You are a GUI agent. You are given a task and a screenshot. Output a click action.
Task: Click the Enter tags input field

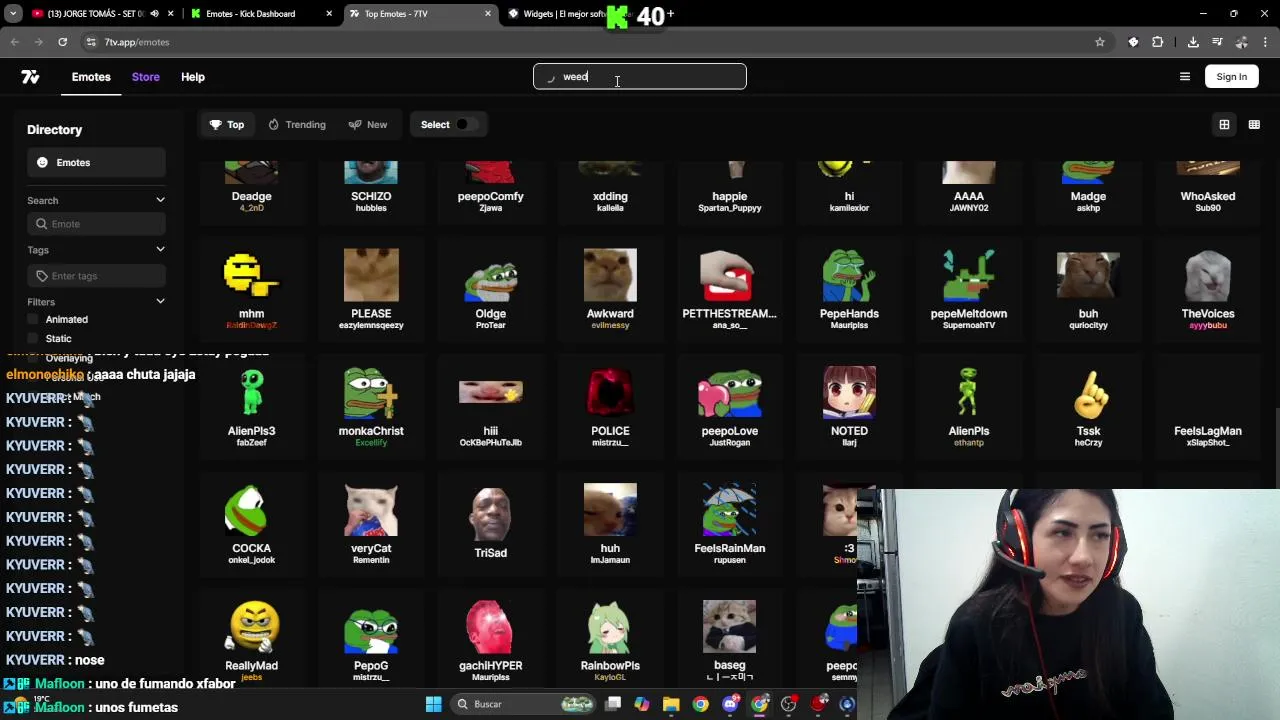coord(96,276)
